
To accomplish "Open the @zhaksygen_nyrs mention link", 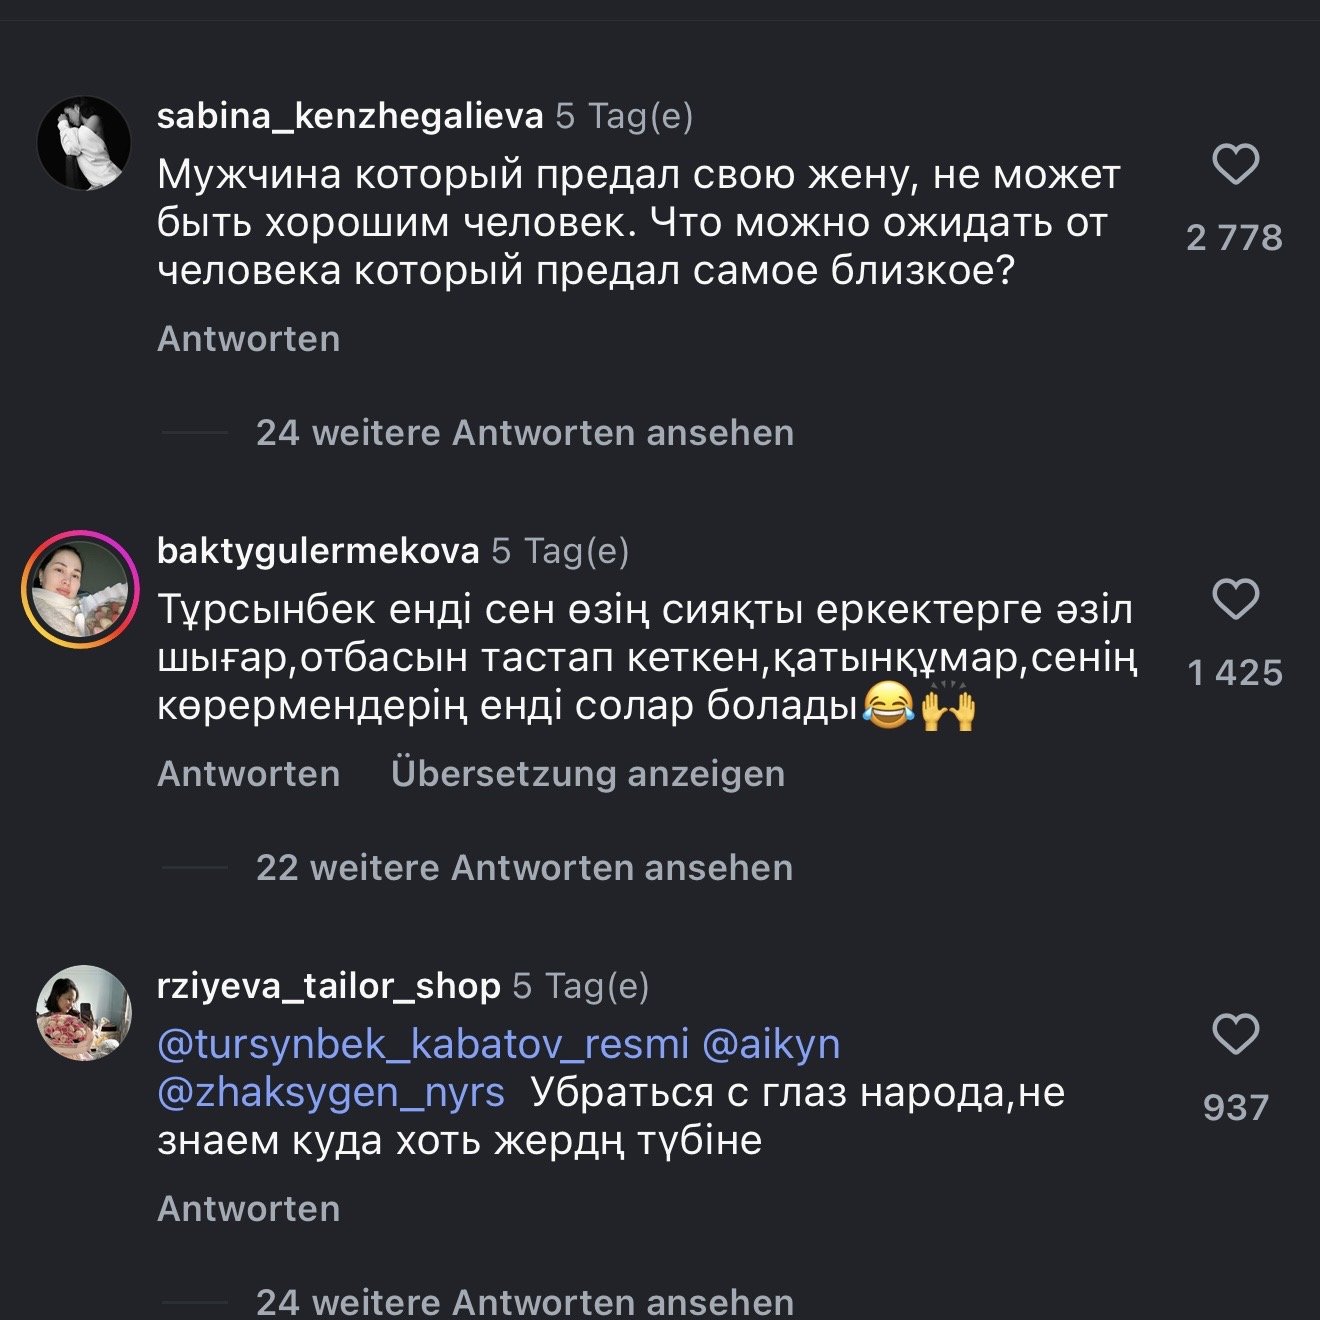I will pos(331,1092).
